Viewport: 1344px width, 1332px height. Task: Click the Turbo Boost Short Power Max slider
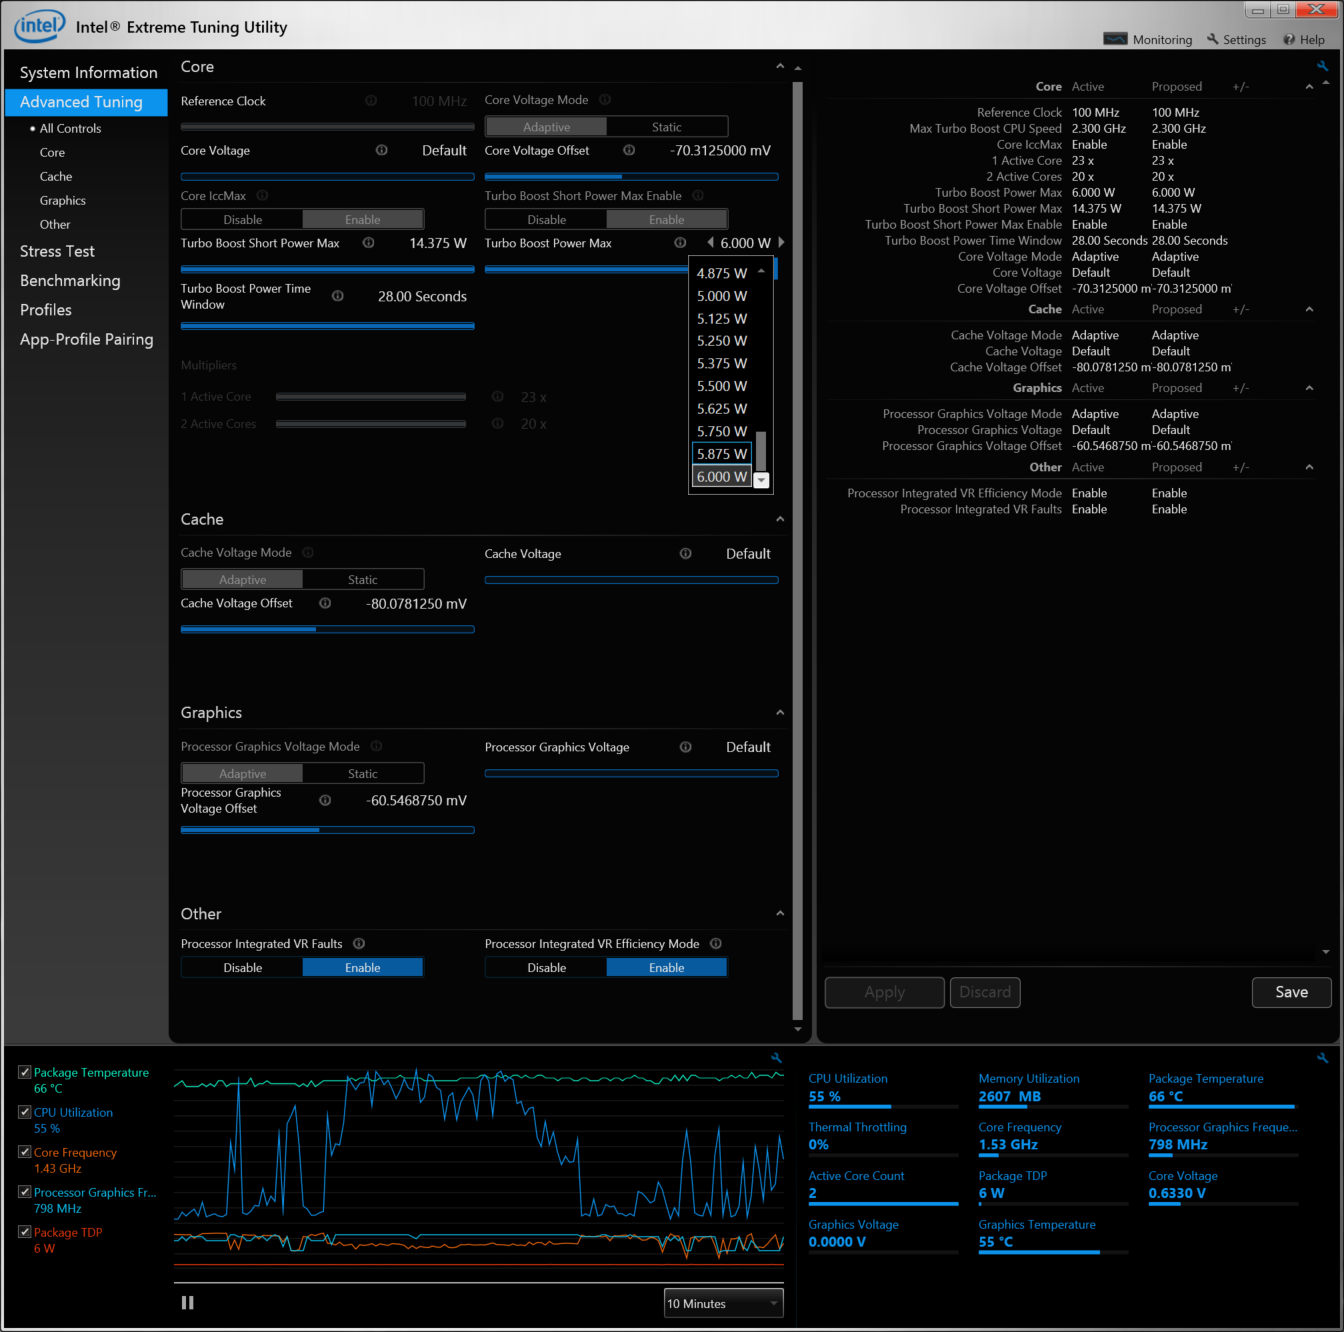327,269
